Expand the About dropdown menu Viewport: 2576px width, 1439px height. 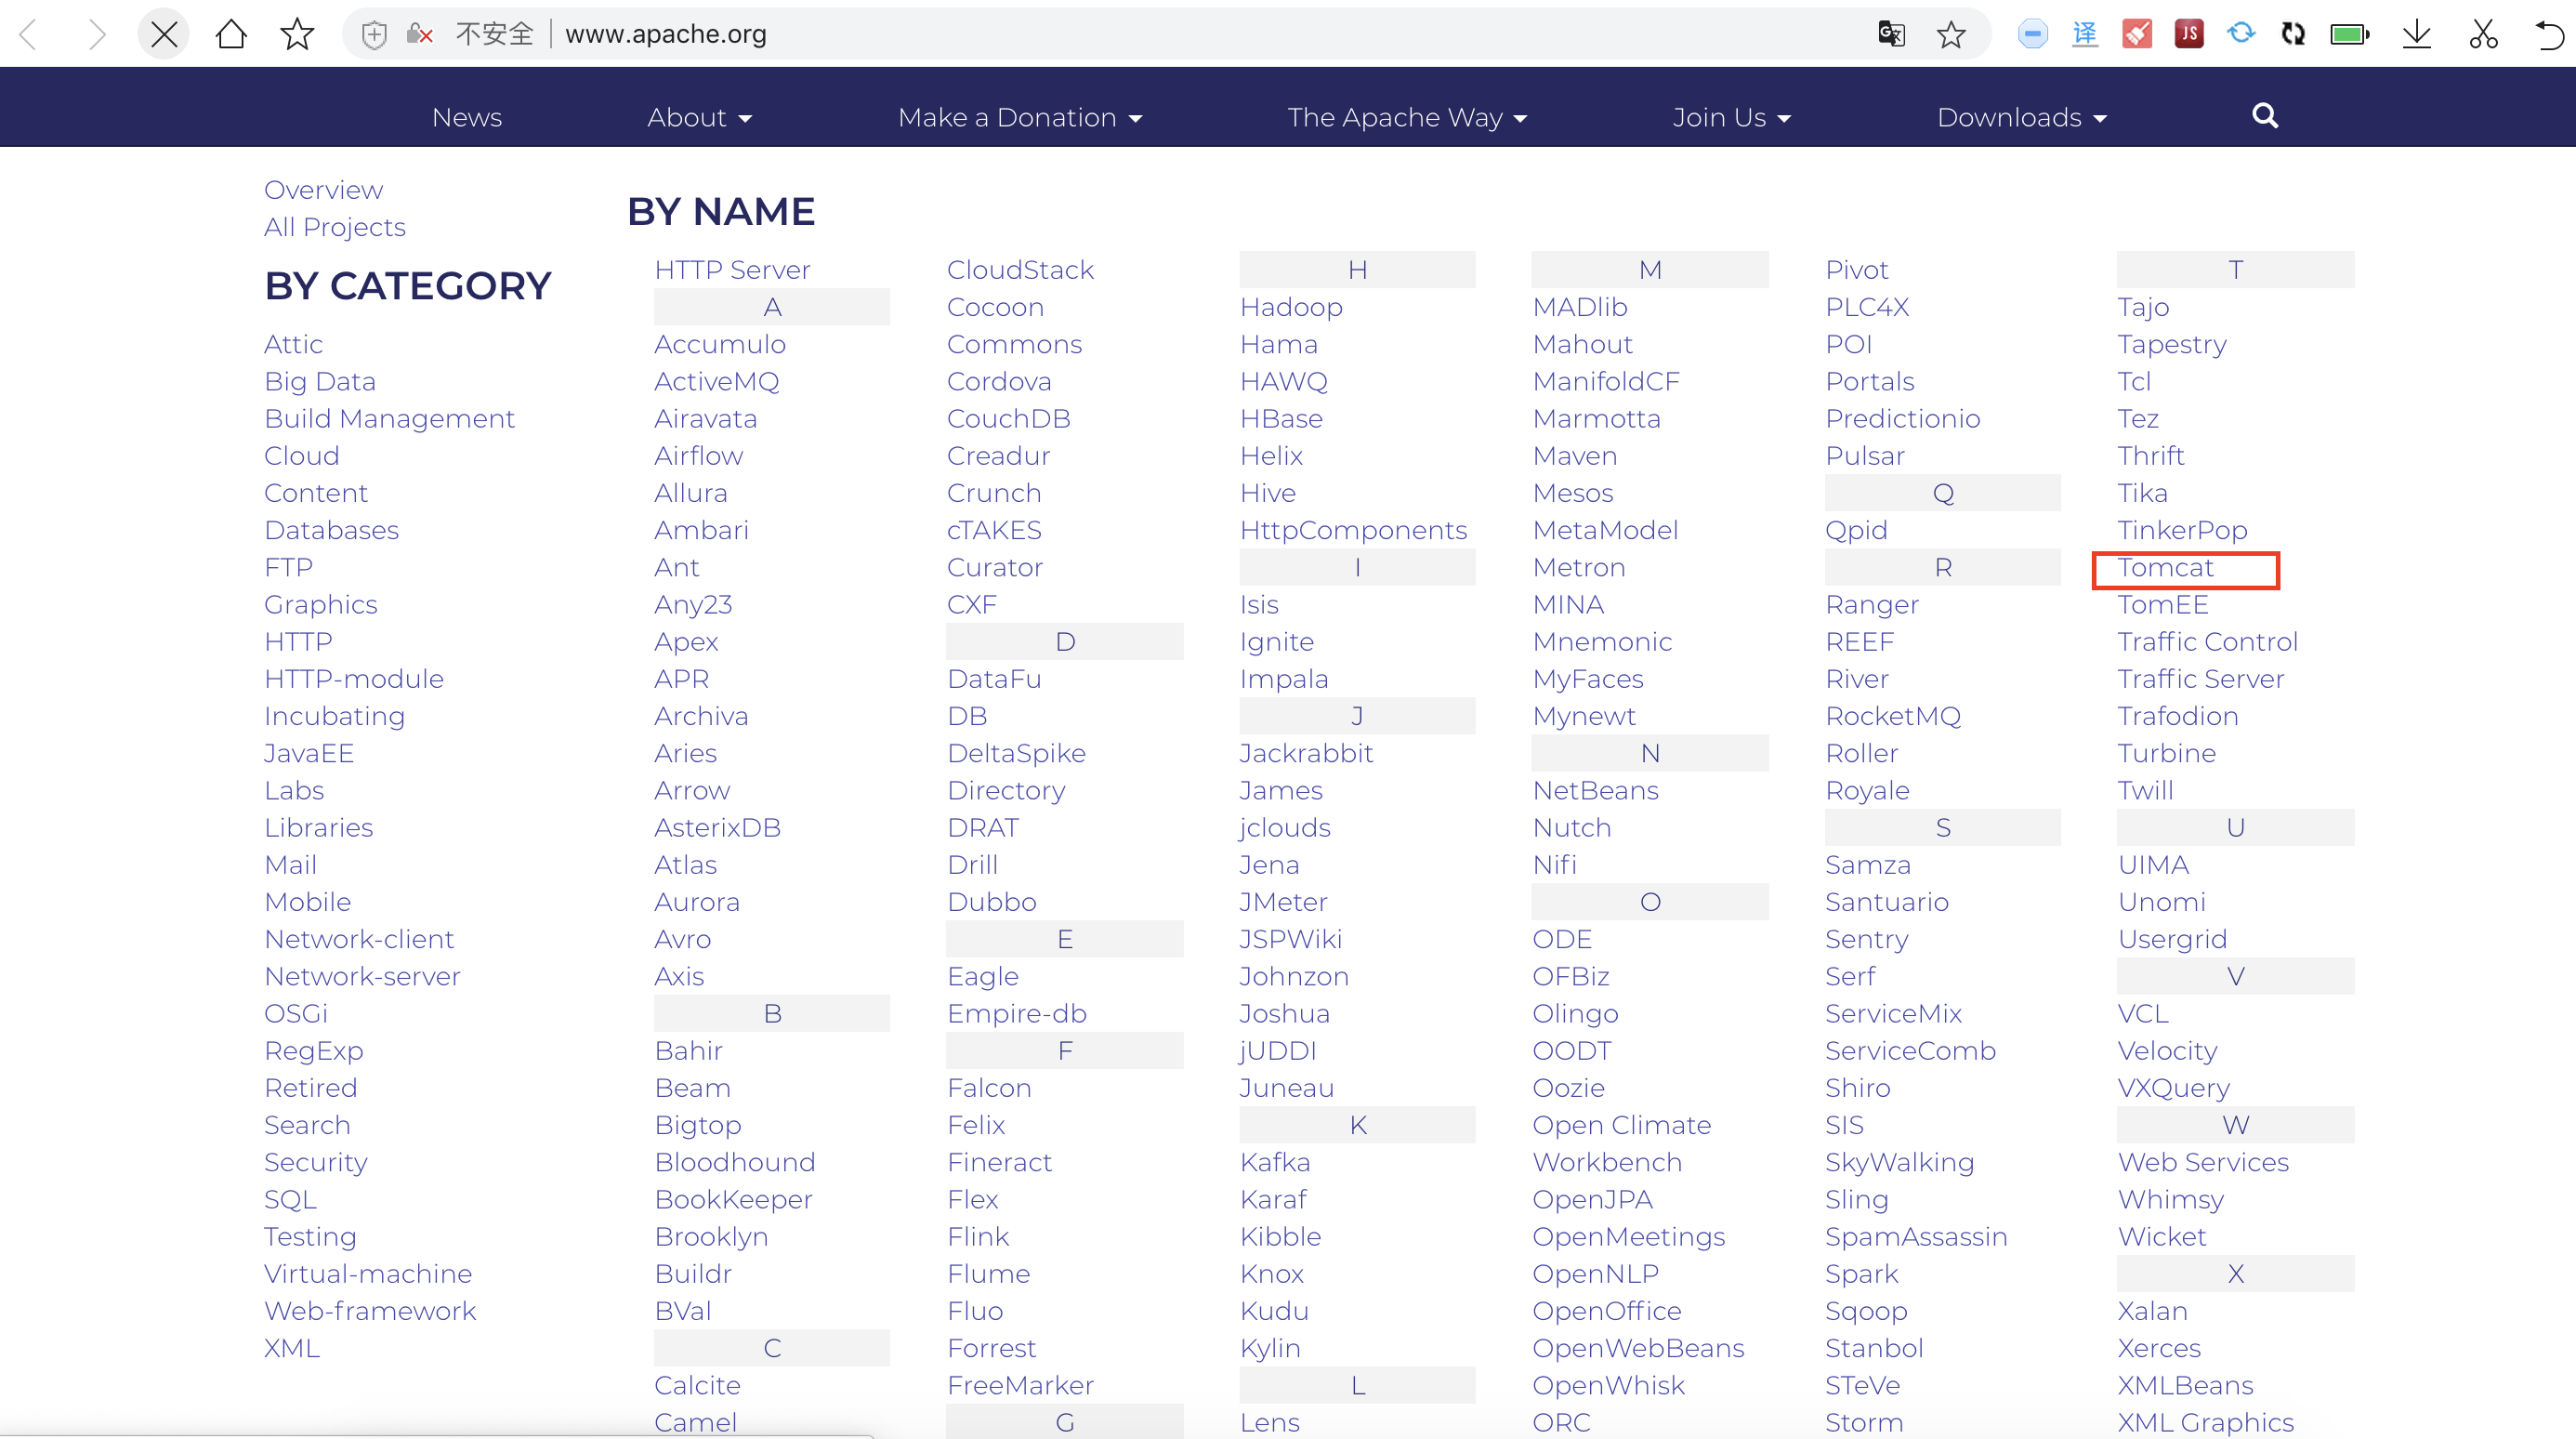[x=699, y=117]
